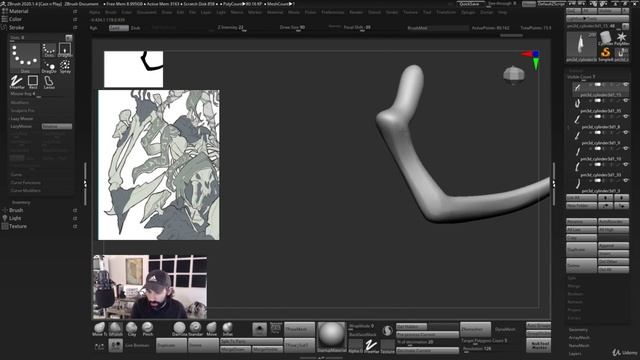Click the XYZ axis orientation gizmo
The image size is (640, 360).
532,59
